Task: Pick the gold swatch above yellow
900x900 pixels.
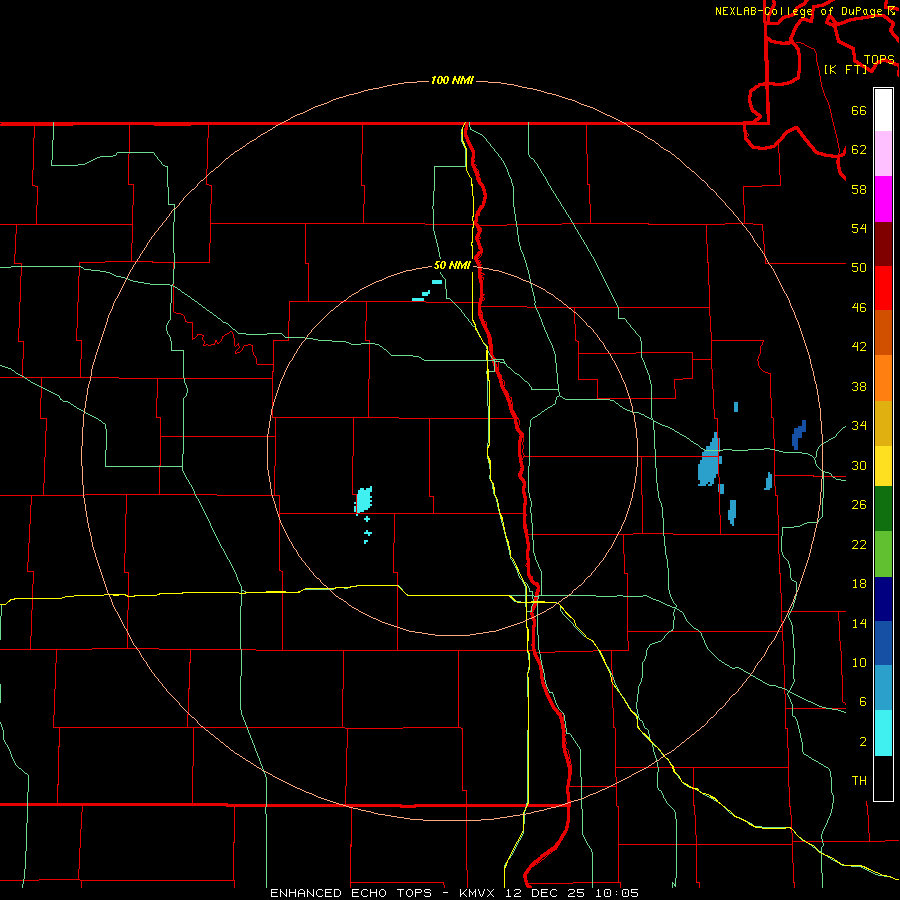Action: (883, 423)
